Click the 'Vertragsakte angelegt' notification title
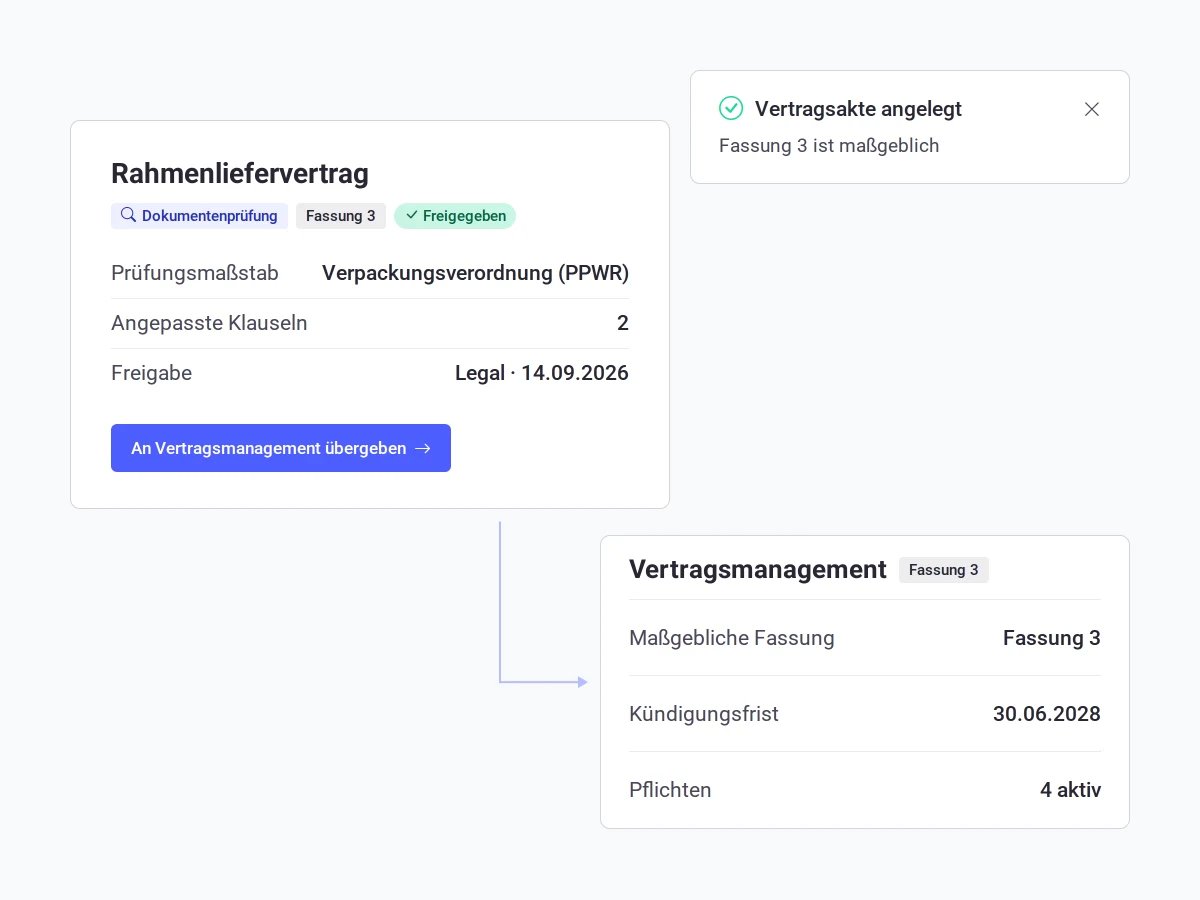 pyautogui.click(x=858, y=109)
